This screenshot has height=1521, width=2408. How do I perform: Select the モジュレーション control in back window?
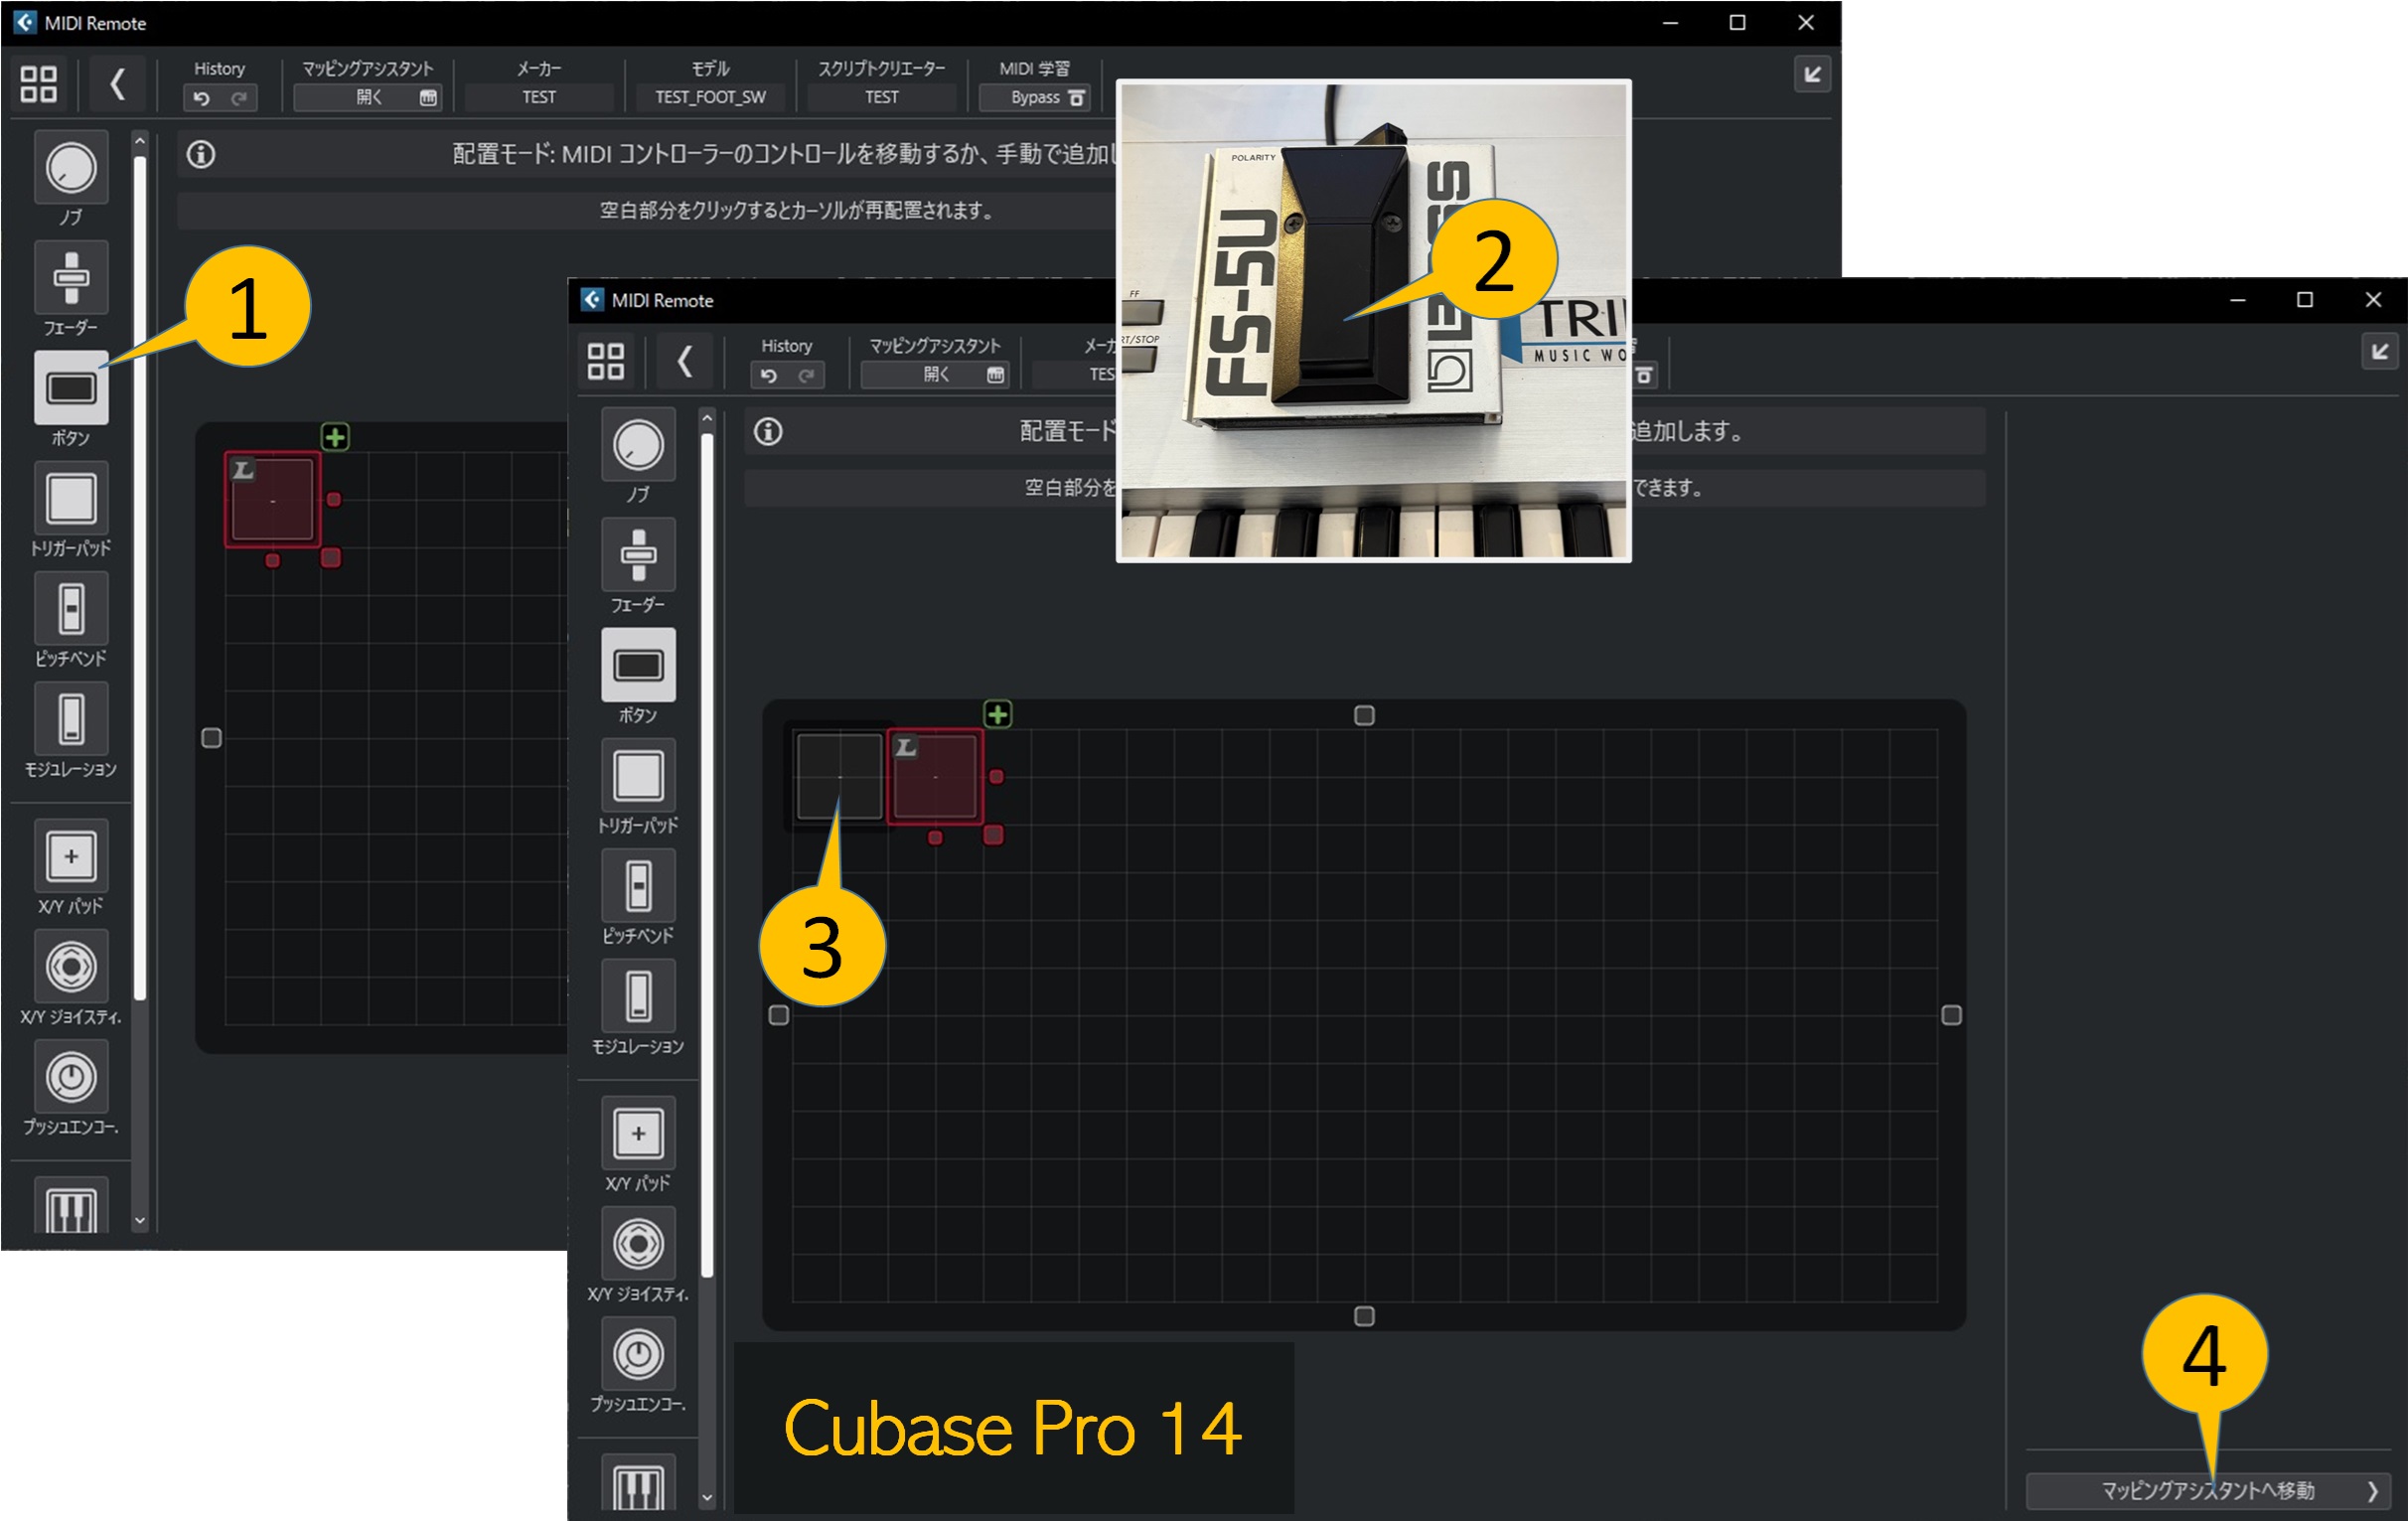(70, 719)
